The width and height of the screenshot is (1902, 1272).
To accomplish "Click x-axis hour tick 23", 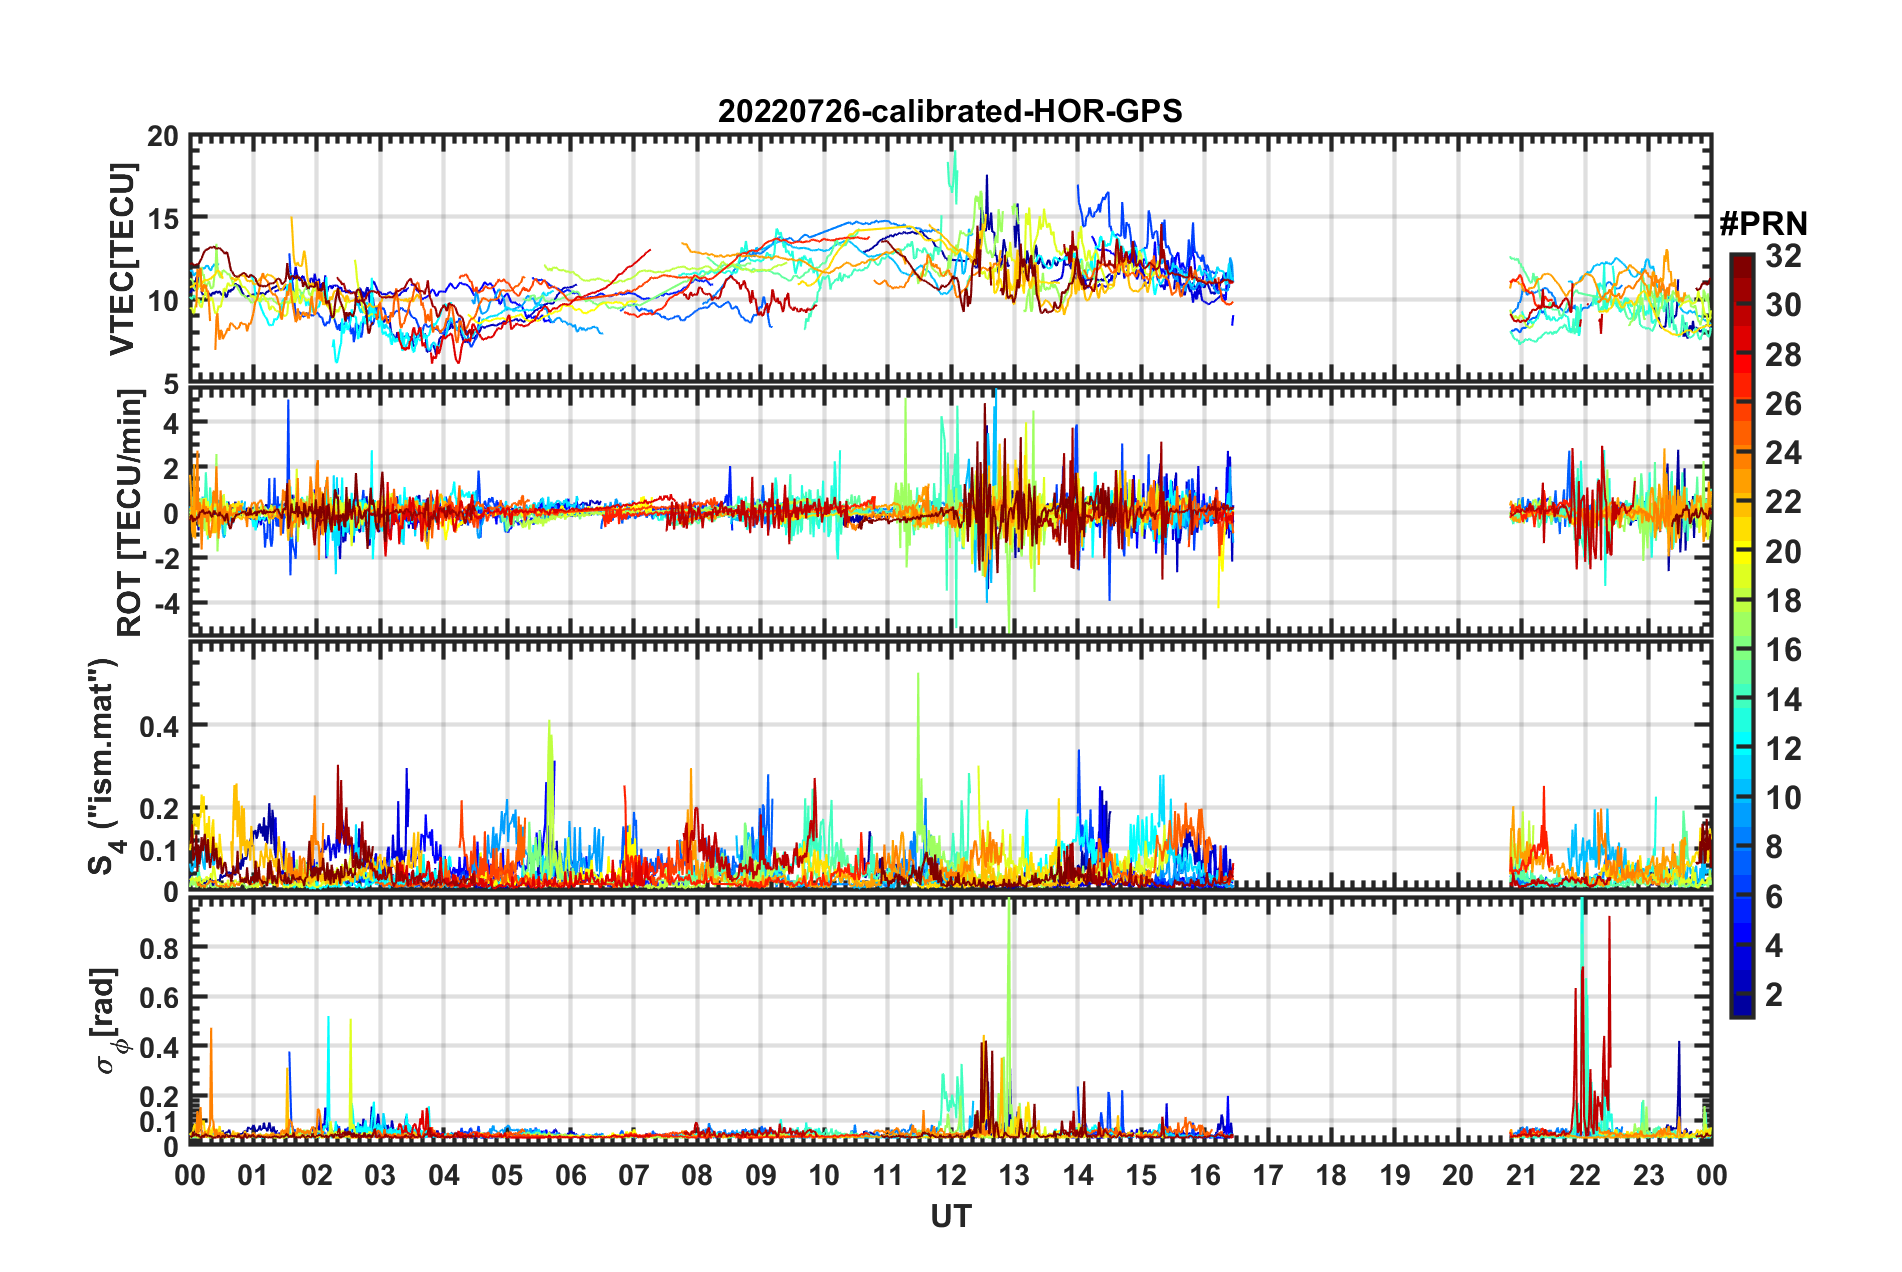I will (x=1649, y=1175).
